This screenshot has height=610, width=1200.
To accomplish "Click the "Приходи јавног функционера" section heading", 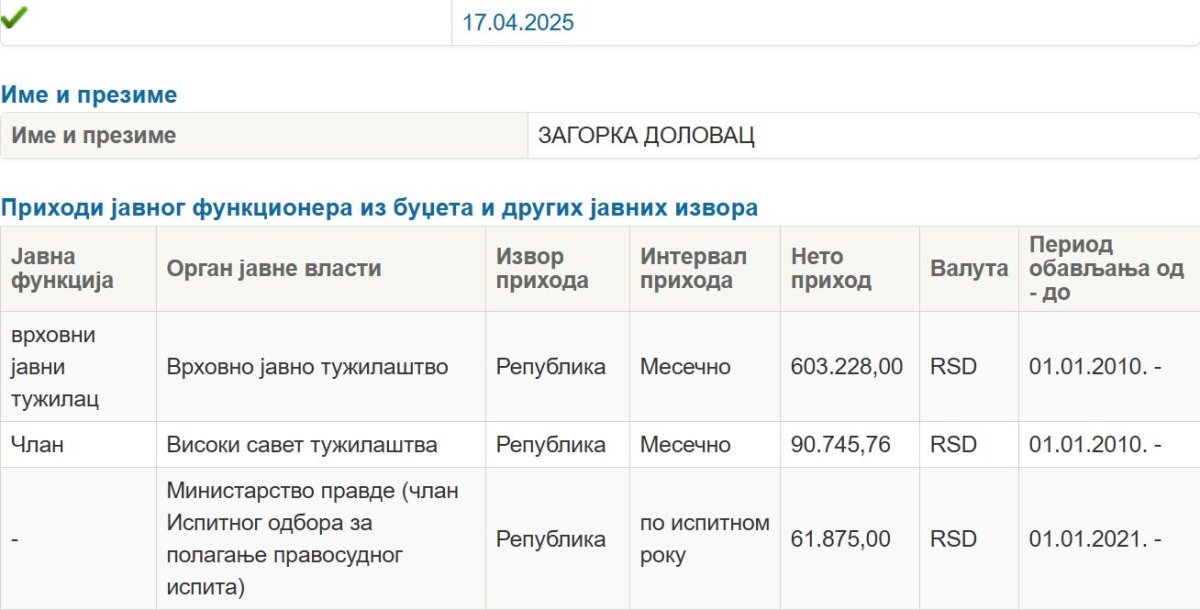I will point(379,208).
